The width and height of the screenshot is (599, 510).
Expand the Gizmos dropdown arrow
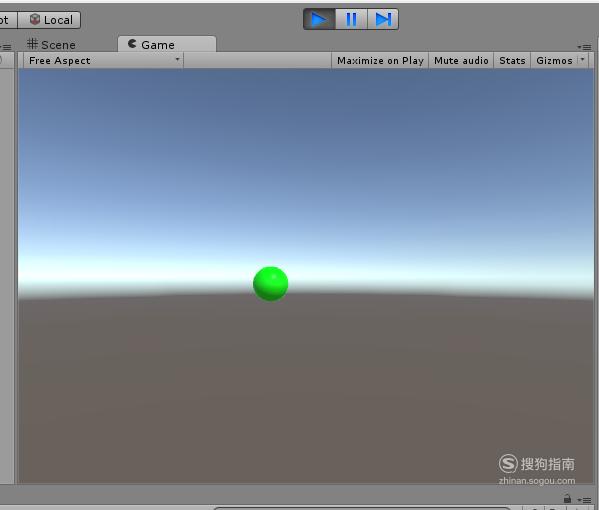(583, 60)
